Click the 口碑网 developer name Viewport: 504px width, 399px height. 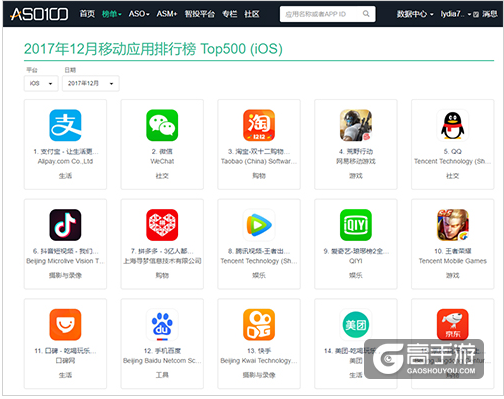[65, 361]
